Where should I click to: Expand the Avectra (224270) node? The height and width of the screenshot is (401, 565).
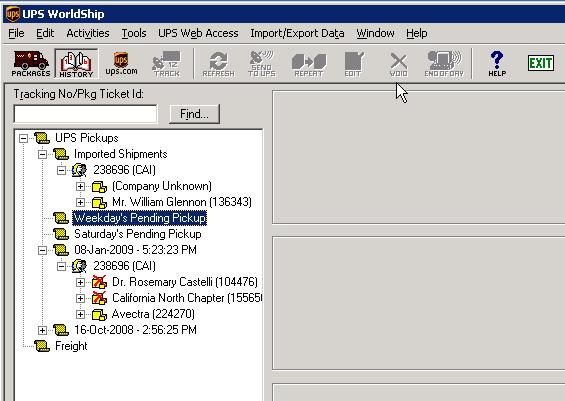(x=80, y=314)
